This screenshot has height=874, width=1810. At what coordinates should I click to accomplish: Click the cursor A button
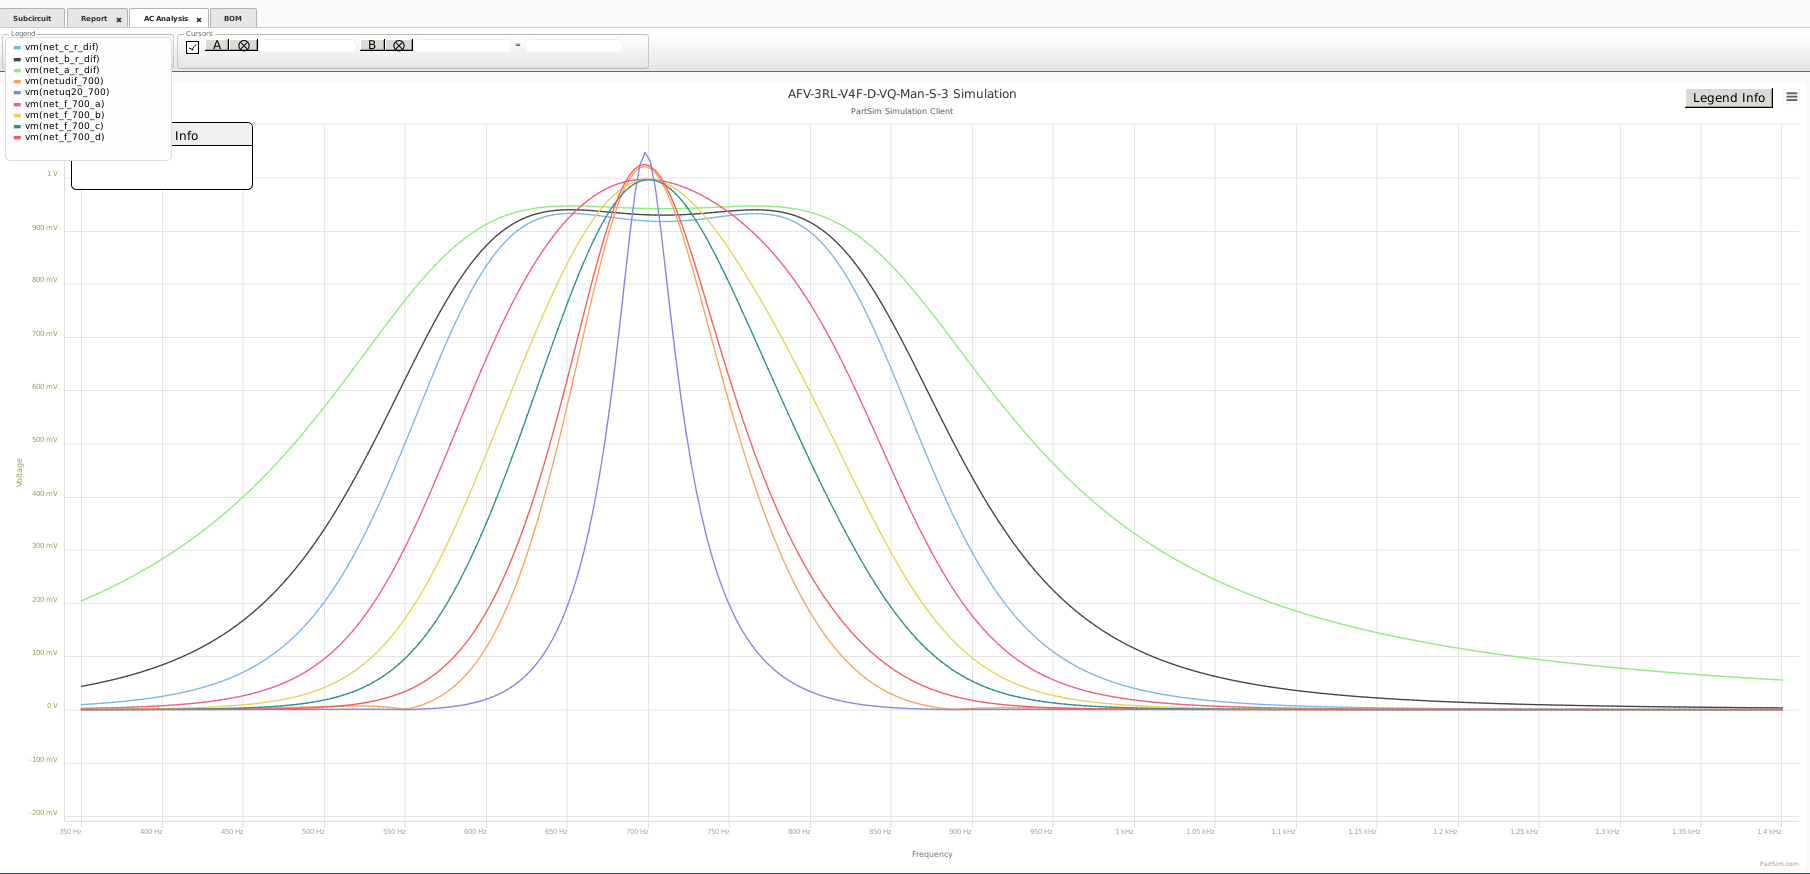217,45
